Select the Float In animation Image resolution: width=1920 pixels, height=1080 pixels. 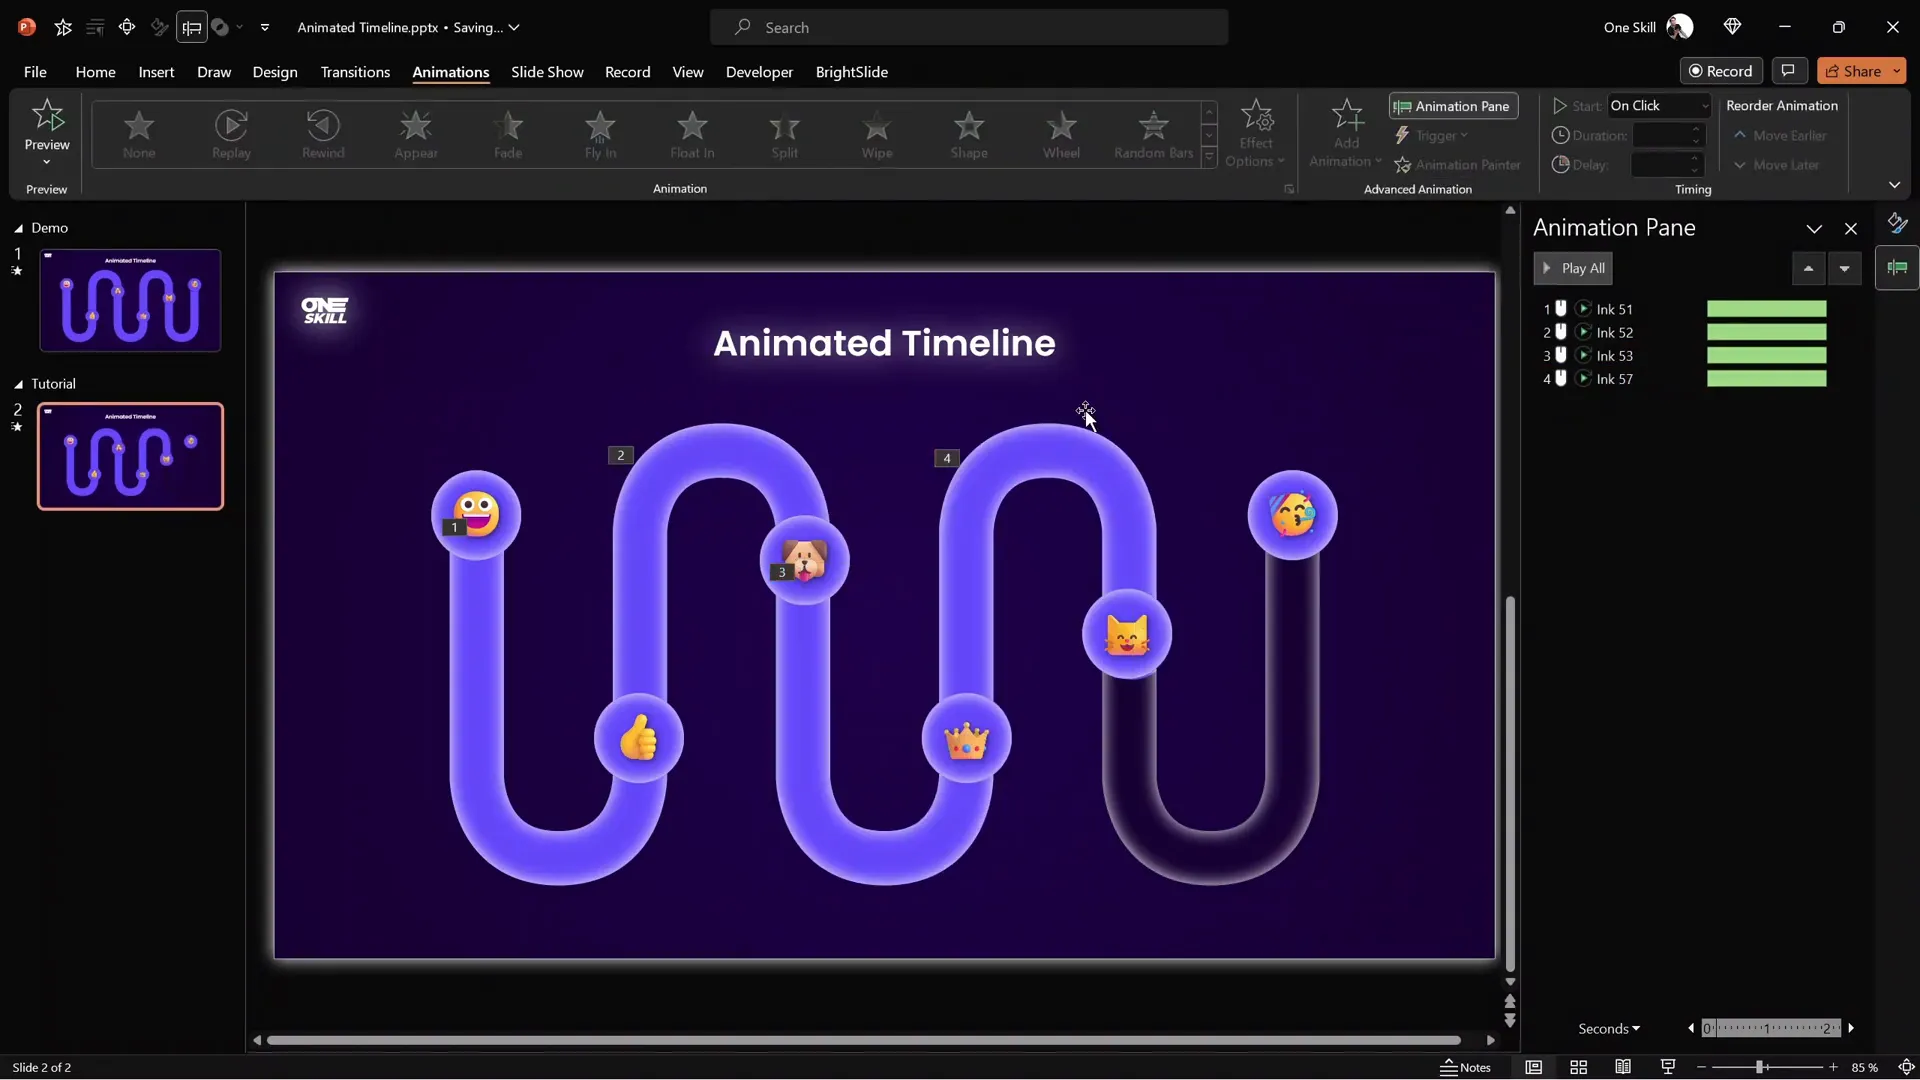(x=692, y=134)
